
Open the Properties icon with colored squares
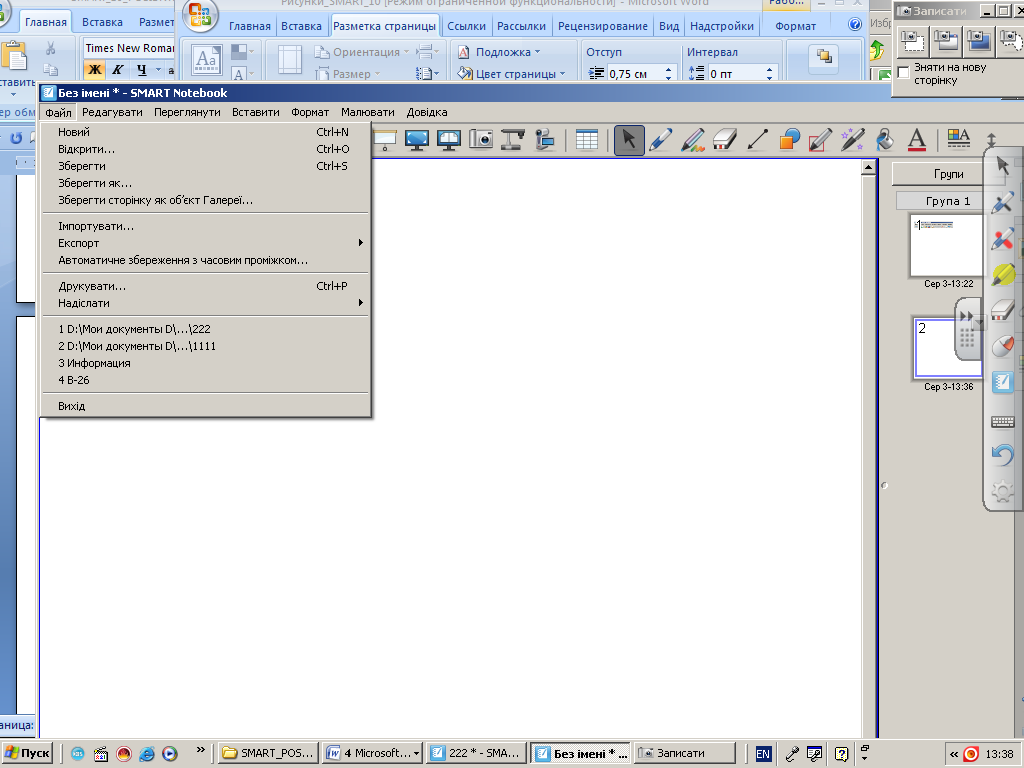(958, 138)
